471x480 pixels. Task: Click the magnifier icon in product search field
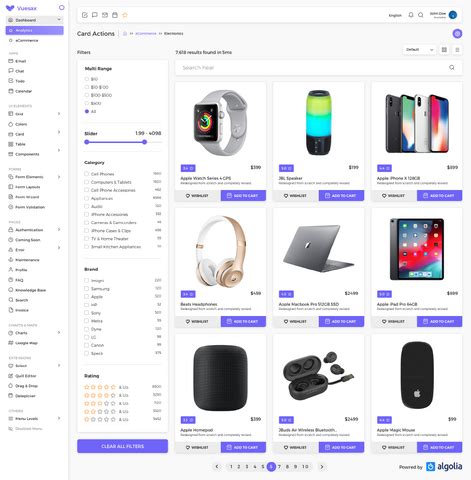click(x=452, y=68)
